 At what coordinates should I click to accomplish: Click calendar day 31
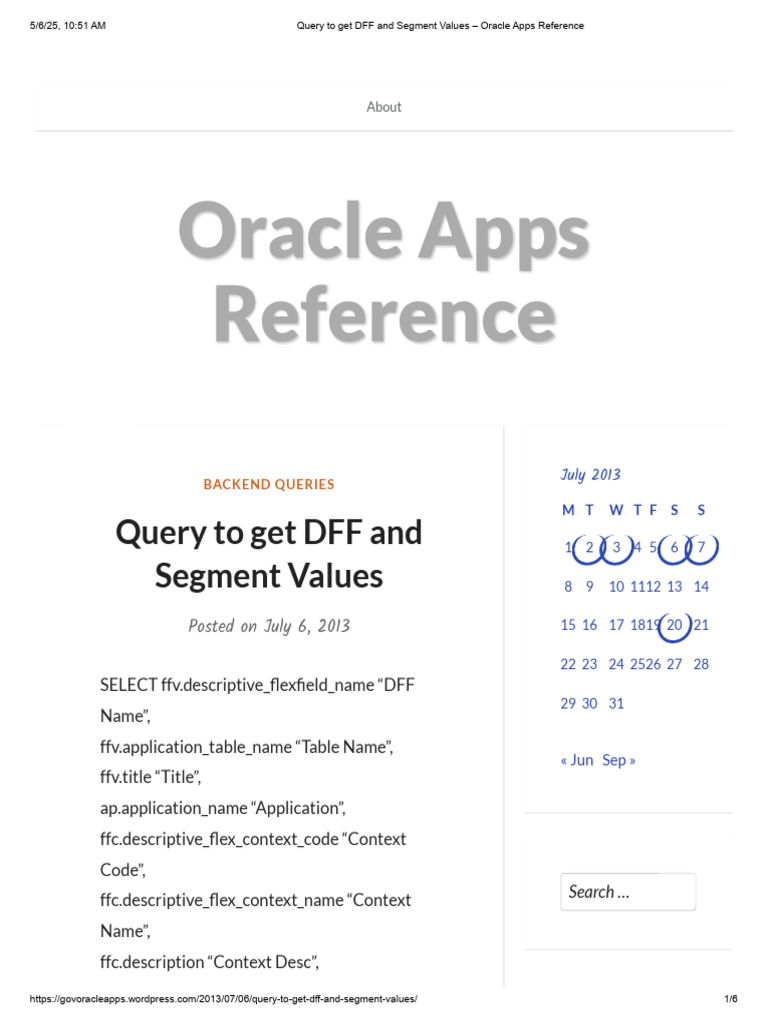(x=616, y=703)
